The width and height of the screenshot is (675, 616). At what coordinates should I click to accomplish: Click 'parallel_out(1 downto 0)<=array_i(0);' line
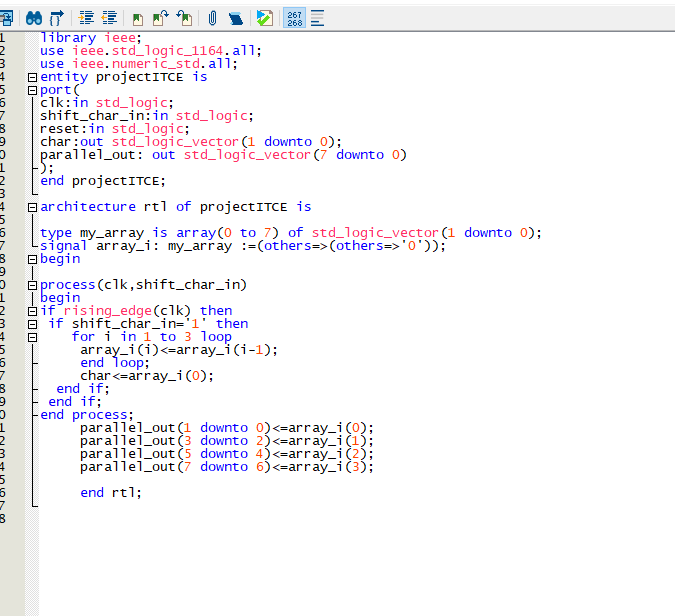227,428
